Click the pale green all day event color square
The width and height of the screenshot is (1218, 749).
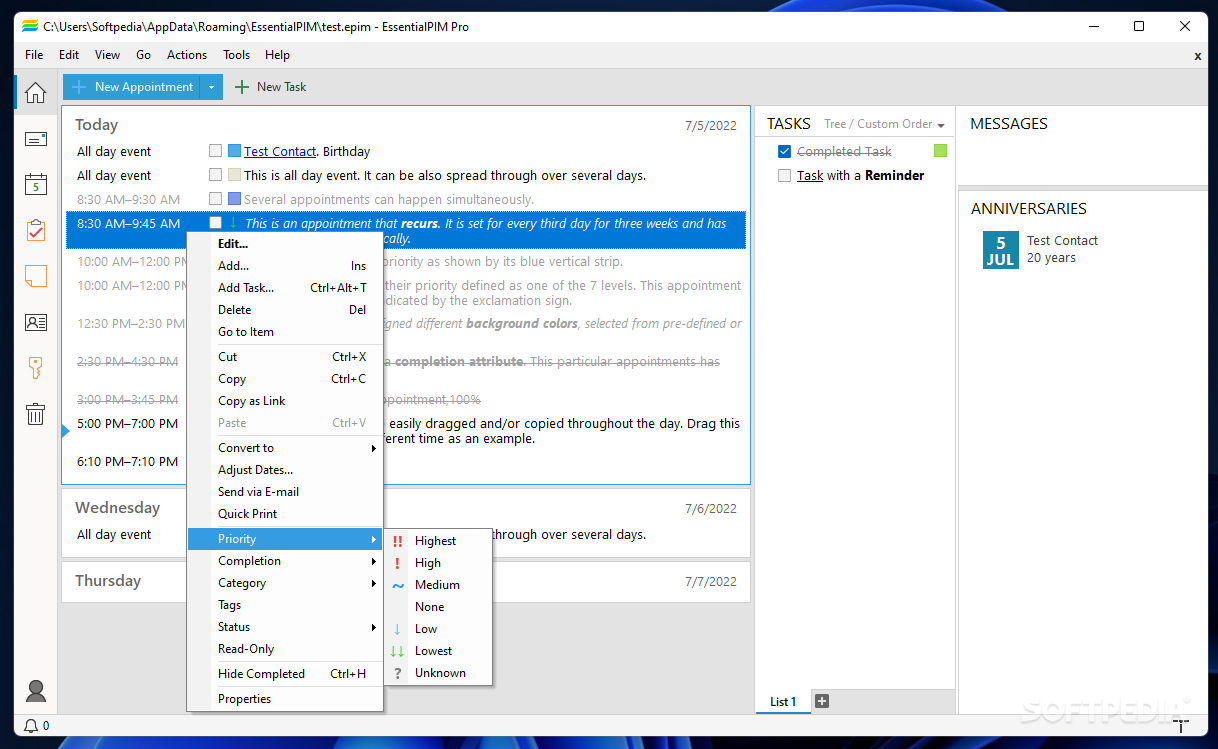pyautogui.click(x=234, y=175)
